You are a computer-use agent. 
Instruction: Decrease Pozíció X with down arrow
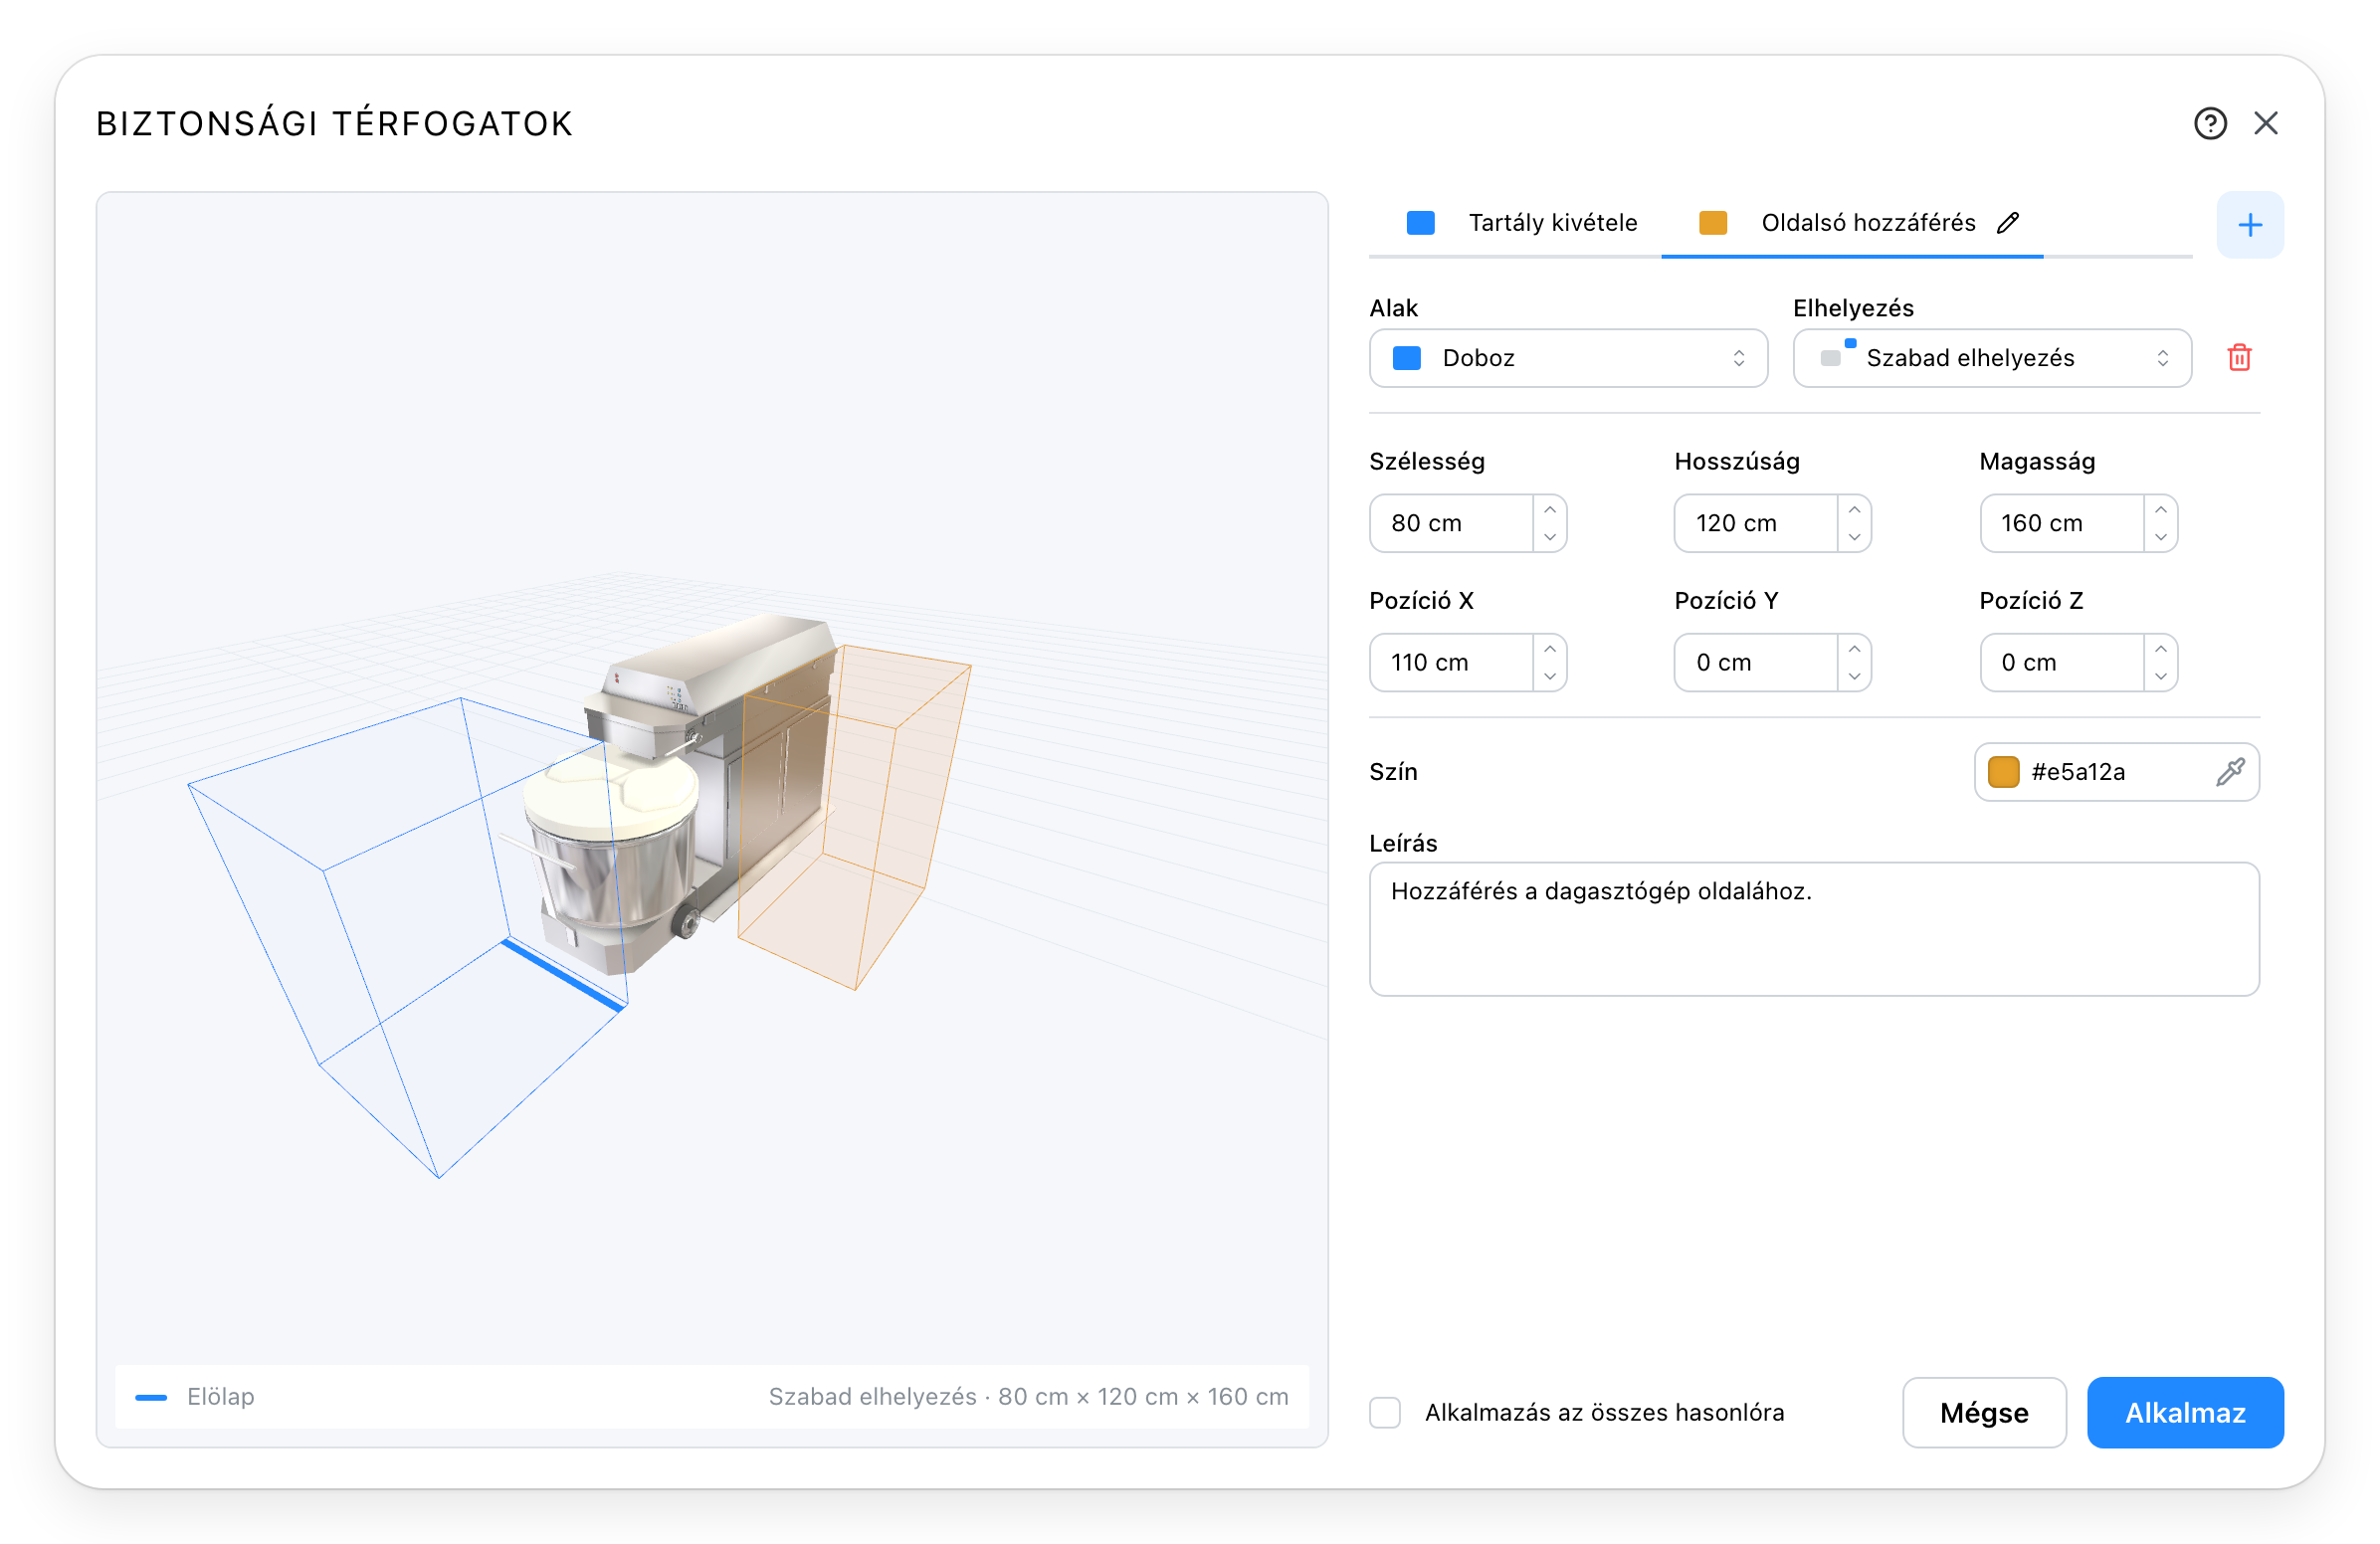pos(1550,676)
